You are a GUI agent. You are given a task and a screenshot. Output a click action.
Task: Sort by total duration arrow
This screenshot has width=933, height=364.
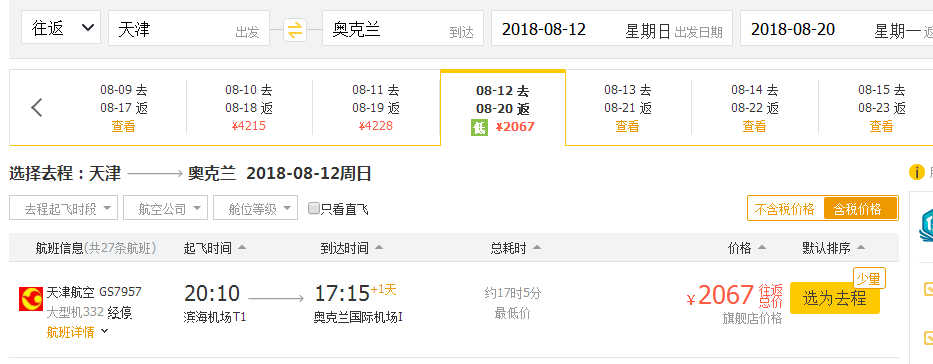(537, 248)
